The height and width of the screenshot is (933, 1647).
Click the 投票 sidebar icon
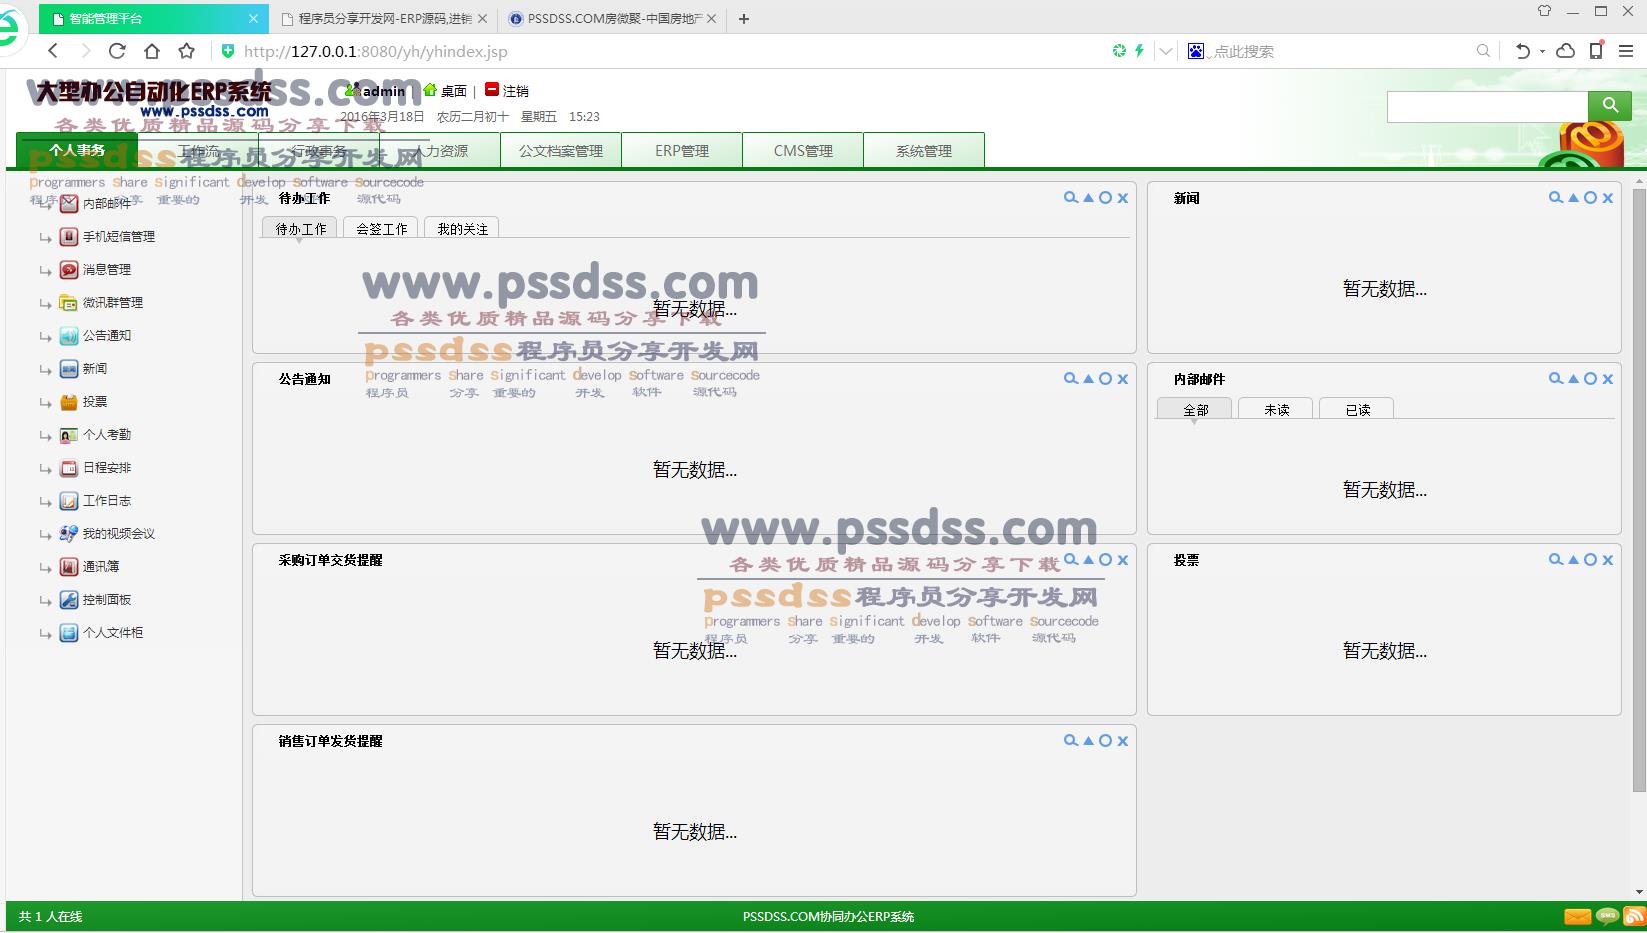coord(69,402)
